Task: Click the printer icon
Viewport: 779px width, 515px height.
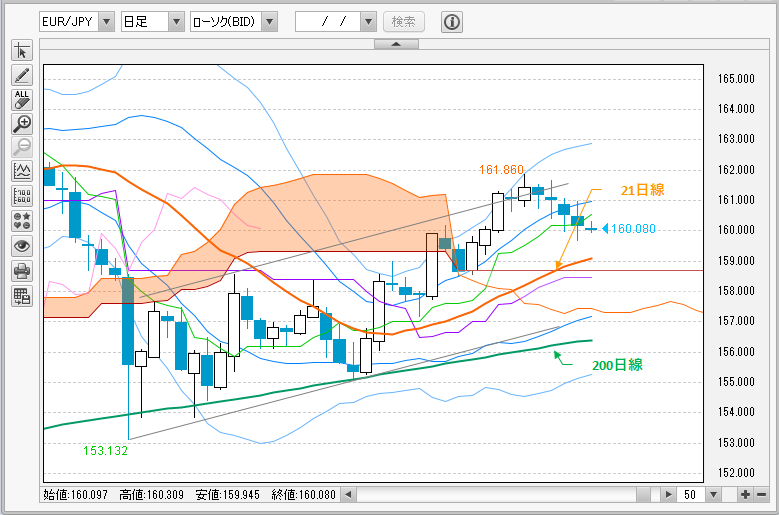Action: [x=22, y=271]
